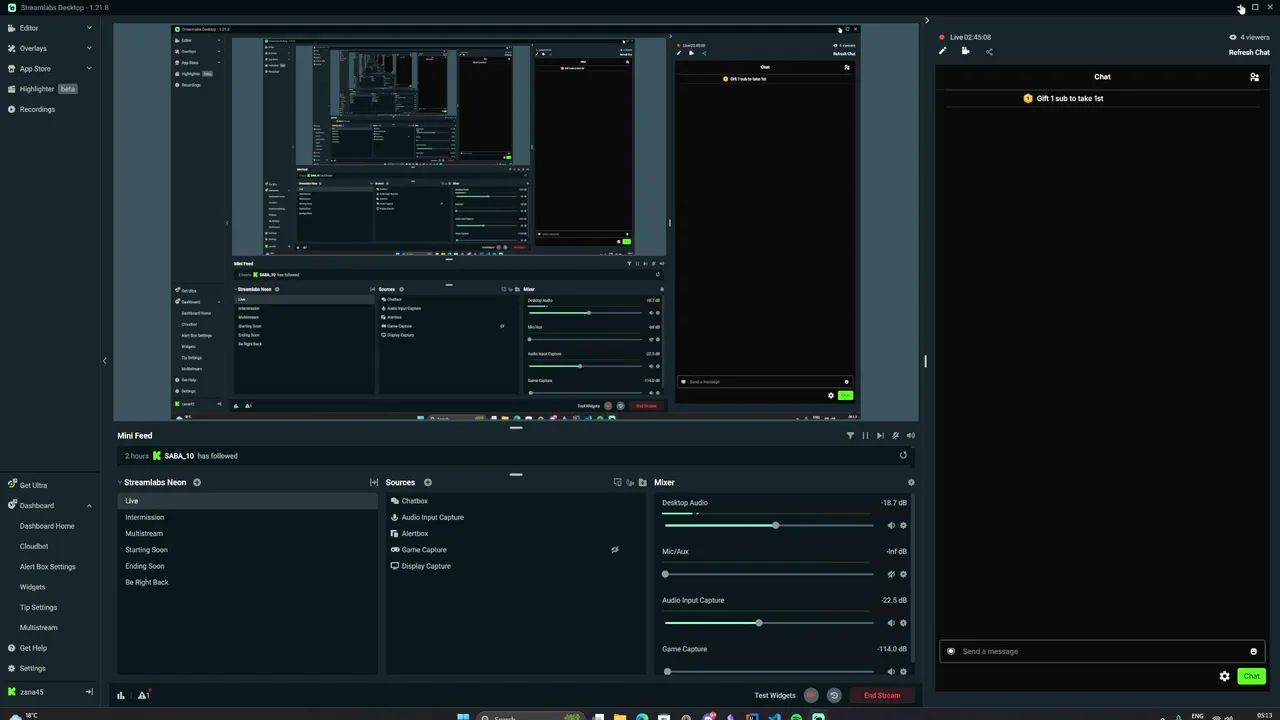Expand the Editor sidebar section
The height and width of the screenshot is (720, 1280).
pyautogui.click(x=89, y=28)
